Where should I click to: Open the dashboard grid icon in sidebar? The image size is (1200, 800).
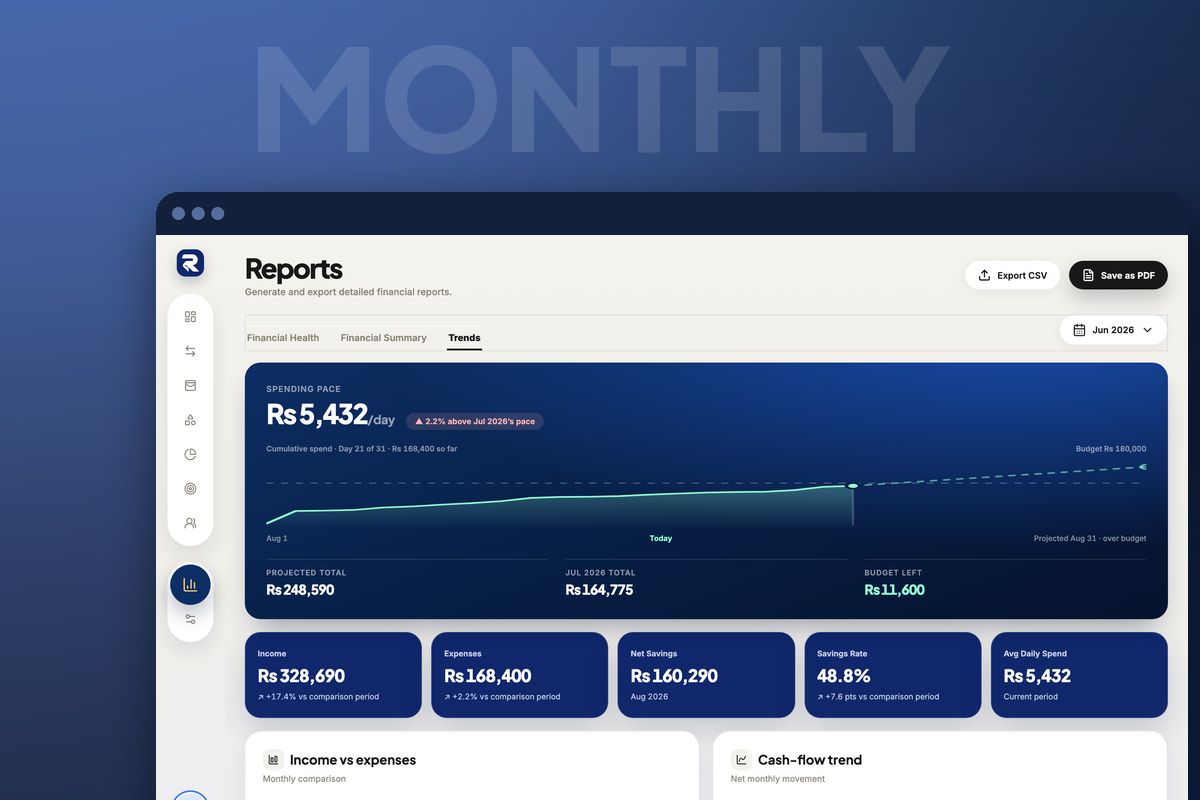pos(190,317)
